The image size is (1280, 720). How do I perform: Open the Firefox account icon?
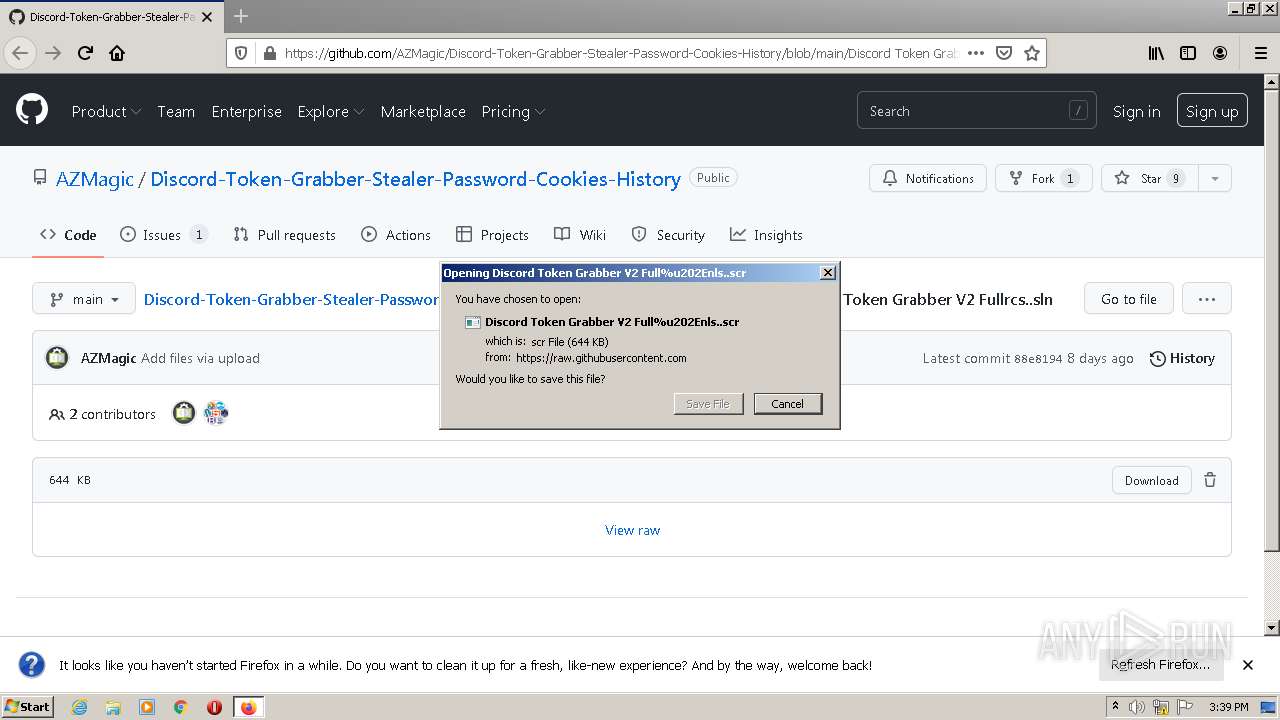tap(1220, 53)
